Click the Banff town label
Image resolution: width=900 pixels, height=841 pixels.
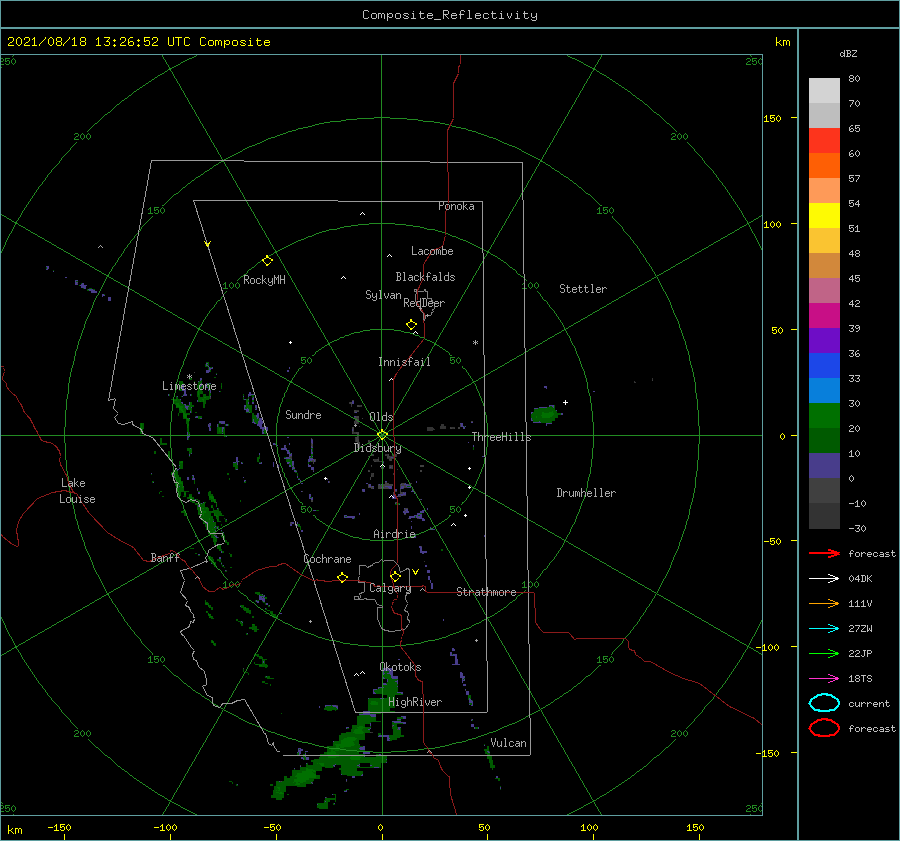click(165, 557)
